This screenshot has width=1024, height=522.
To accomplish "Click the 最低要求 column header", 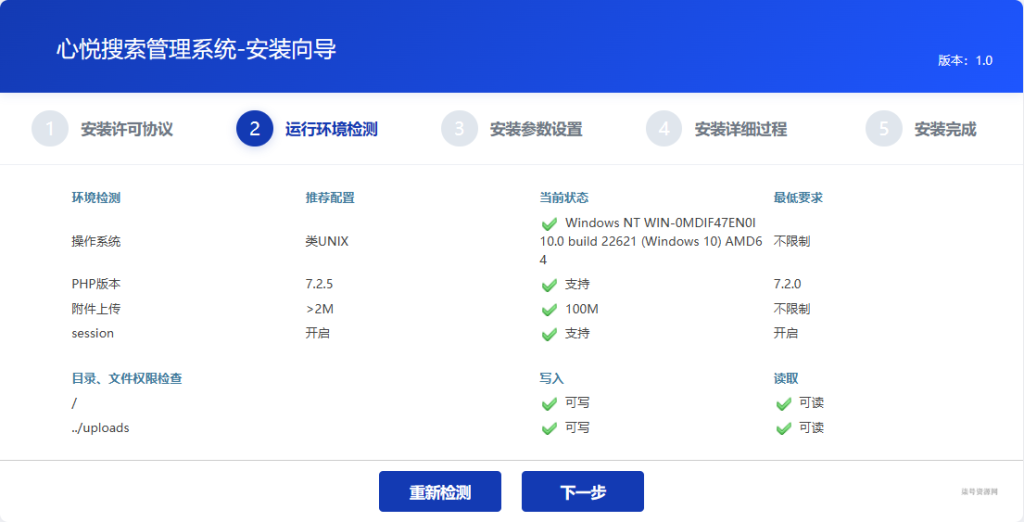I will 798,198.
